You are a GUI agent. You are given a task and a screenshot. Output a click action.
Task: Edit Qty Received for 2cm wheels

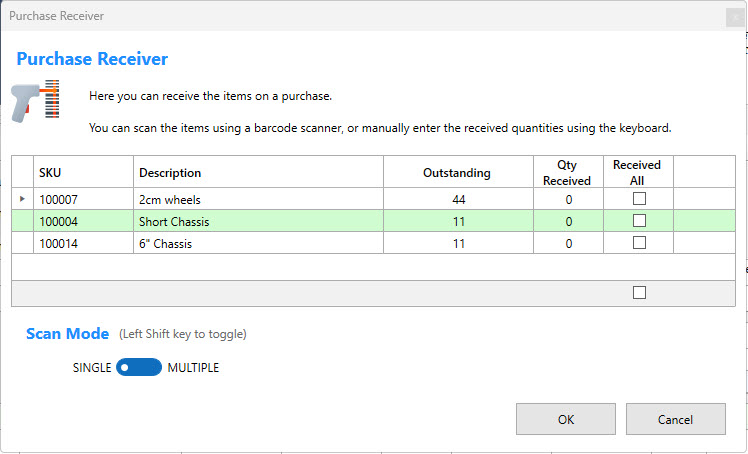569,200
